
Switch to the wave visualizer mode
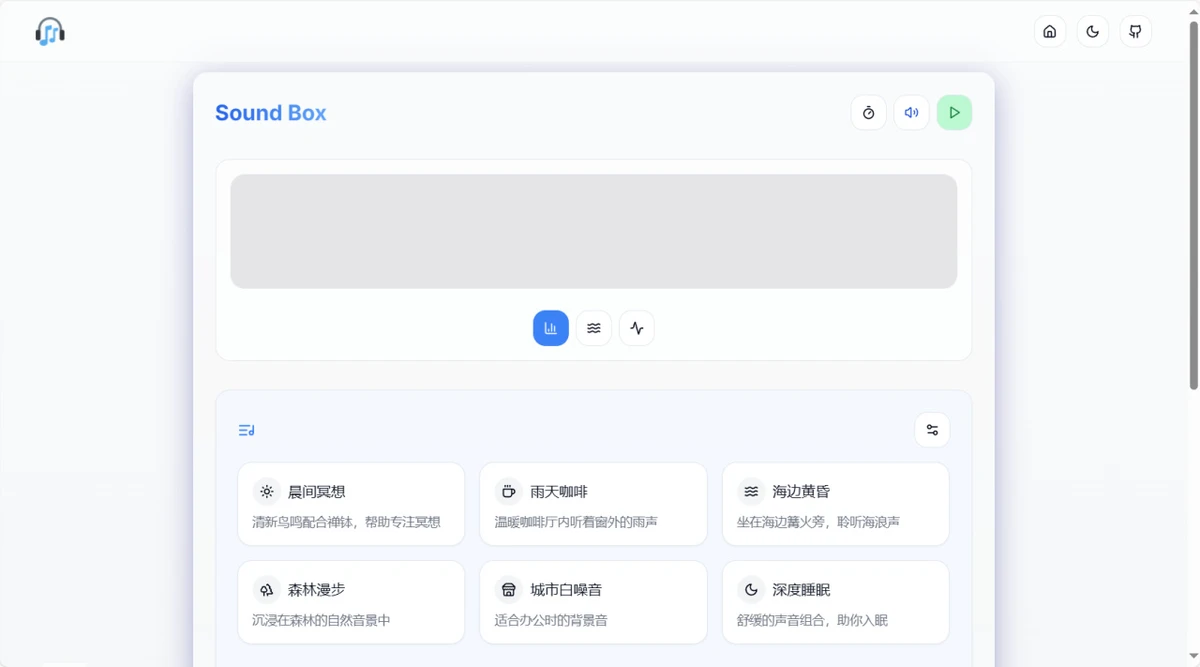tap(594, 328)
